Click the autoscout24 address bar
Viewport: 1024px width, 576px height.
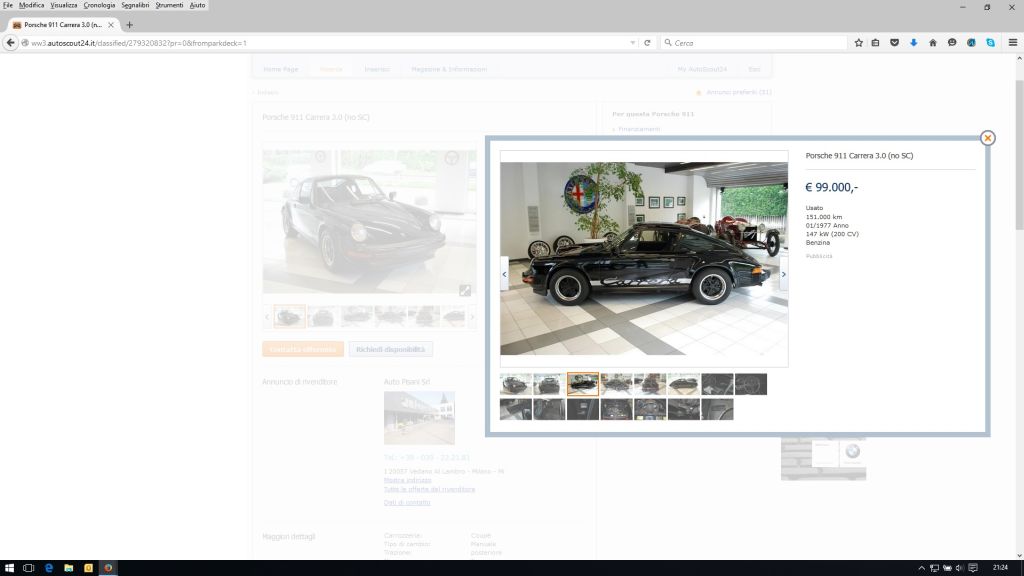tap(327, 43)
